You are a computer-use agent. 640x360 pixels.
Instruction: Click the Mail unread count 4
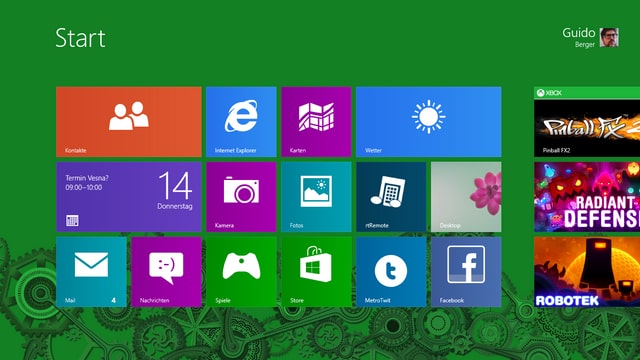point(113,300)
